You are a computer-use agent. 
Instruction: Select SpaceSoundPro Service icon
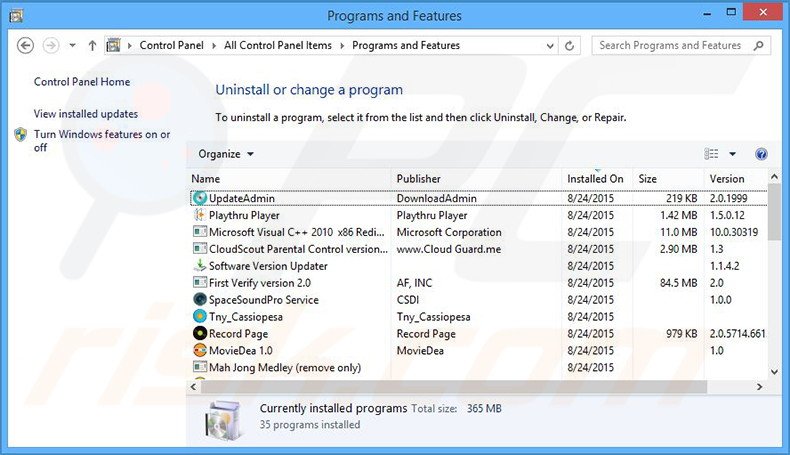pos(200,299)
